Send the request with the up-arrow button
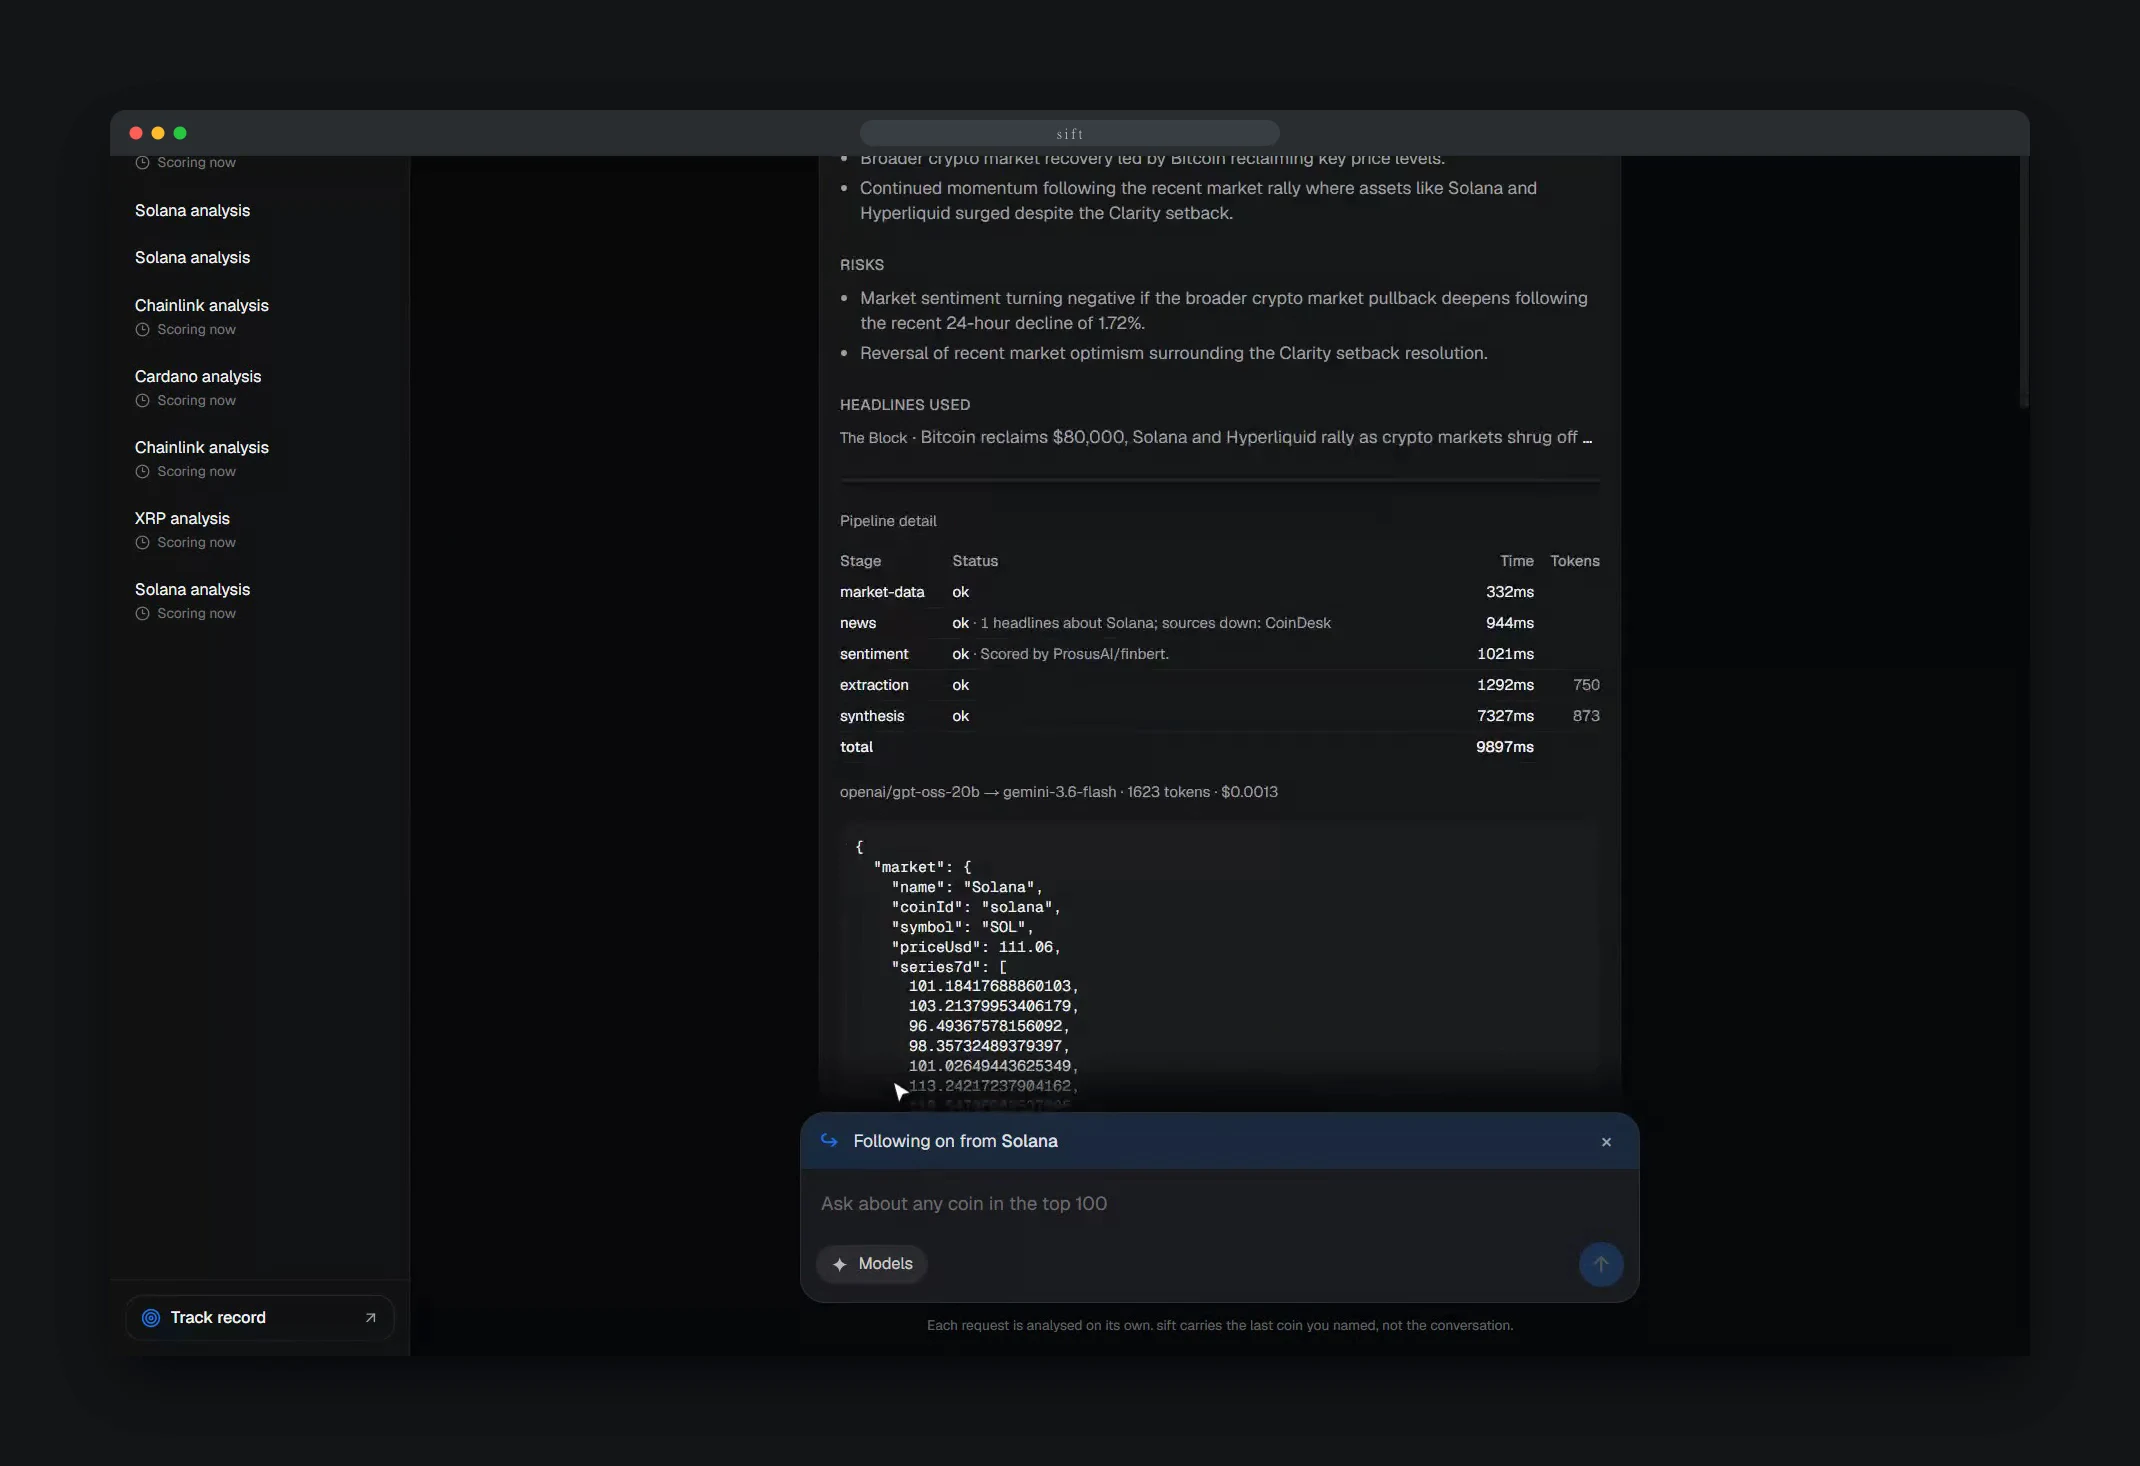Screen dimensions: 2140x1466 click(x=1600, y=1264)
